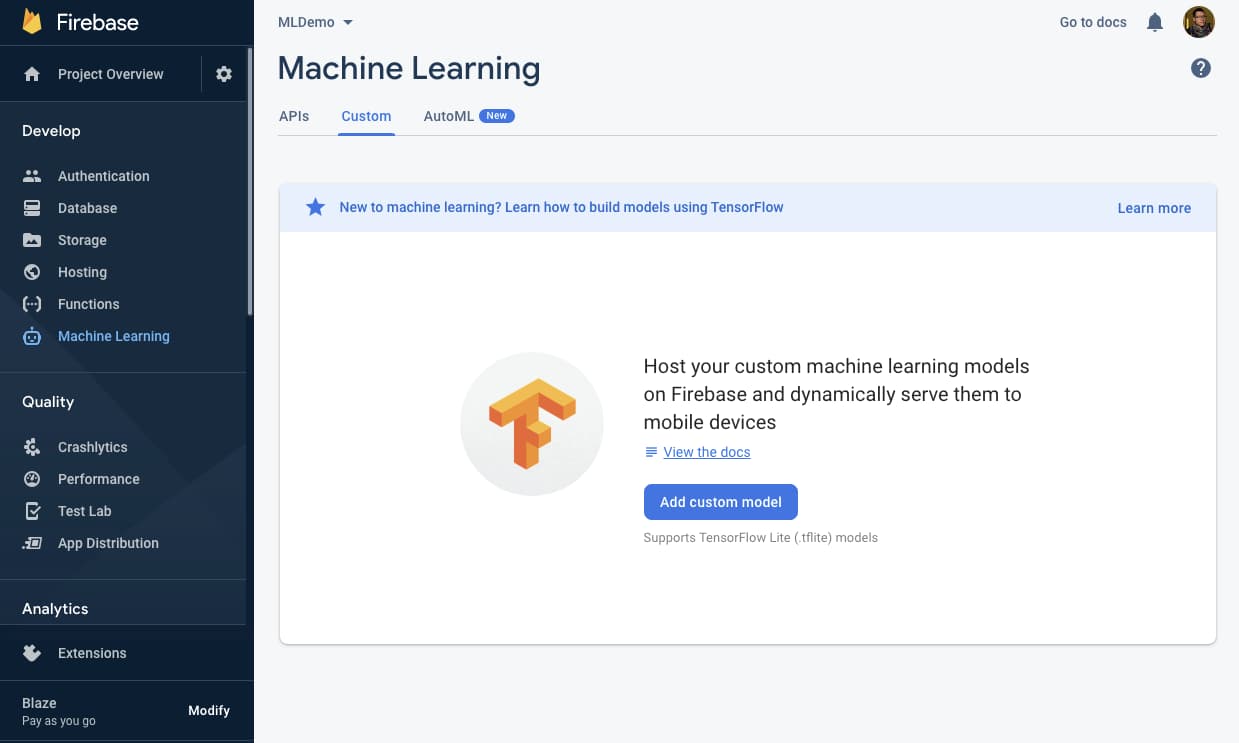The width and height of the screenshot is (1239, 743).
Task: Open Functions in the Develop section
Action: point(88,304)
